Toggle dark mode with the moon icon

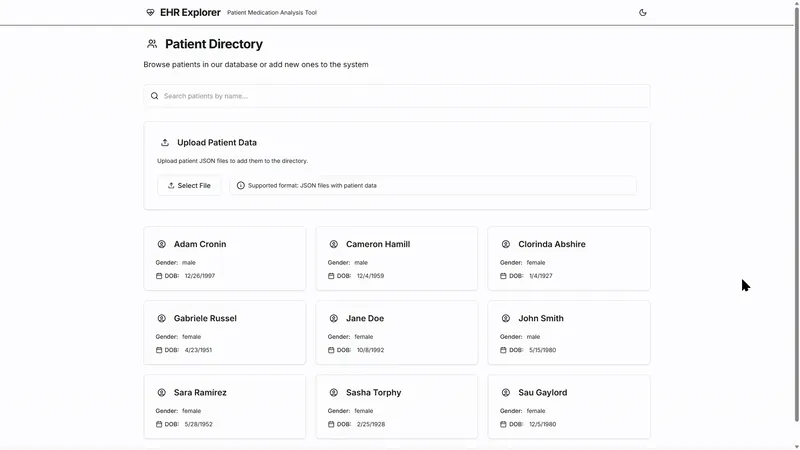[642, 12]
